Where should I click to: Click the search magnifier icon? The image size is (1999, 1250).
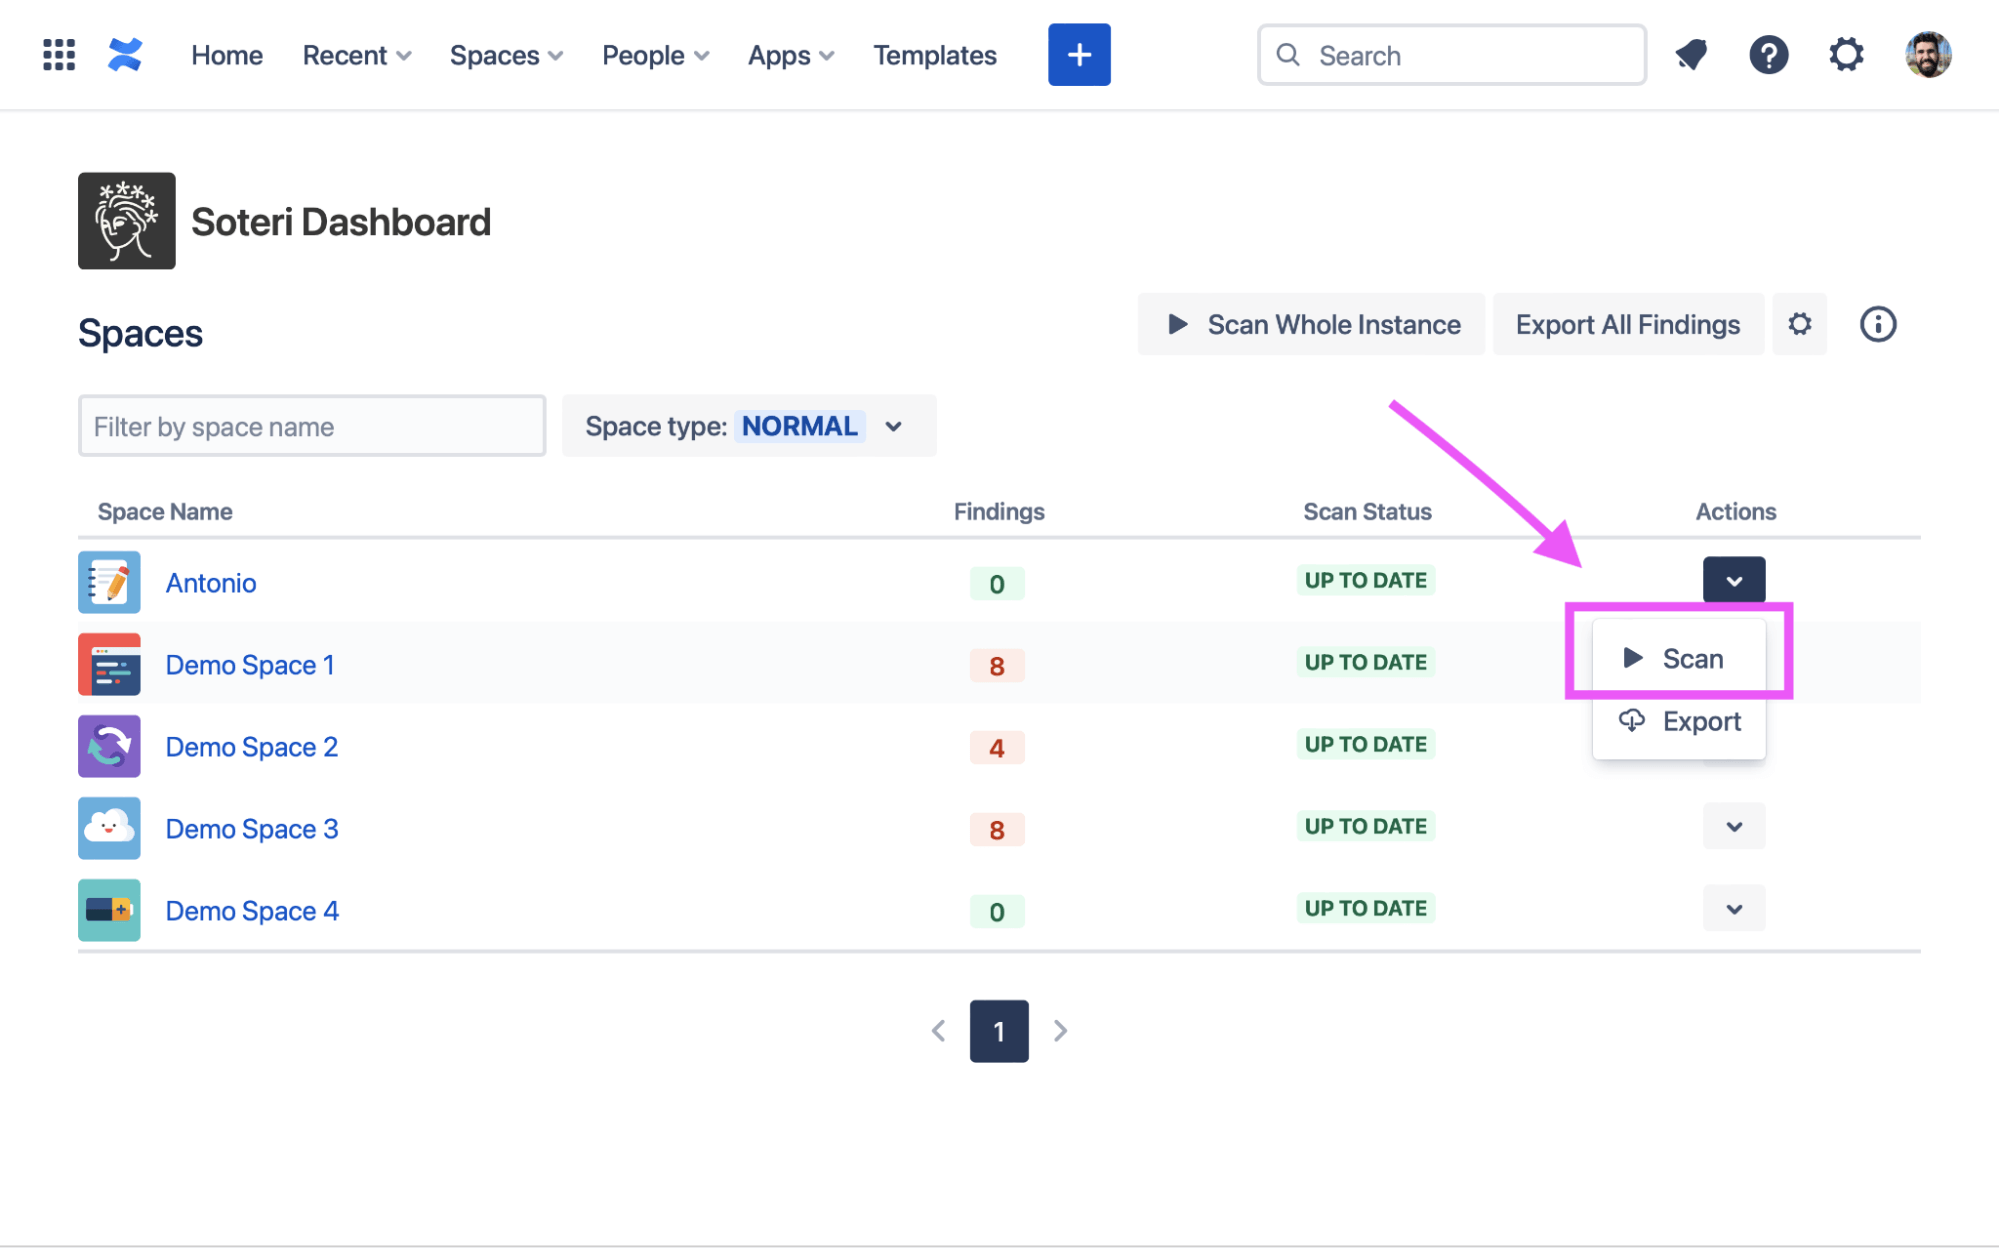[1288, 55]
